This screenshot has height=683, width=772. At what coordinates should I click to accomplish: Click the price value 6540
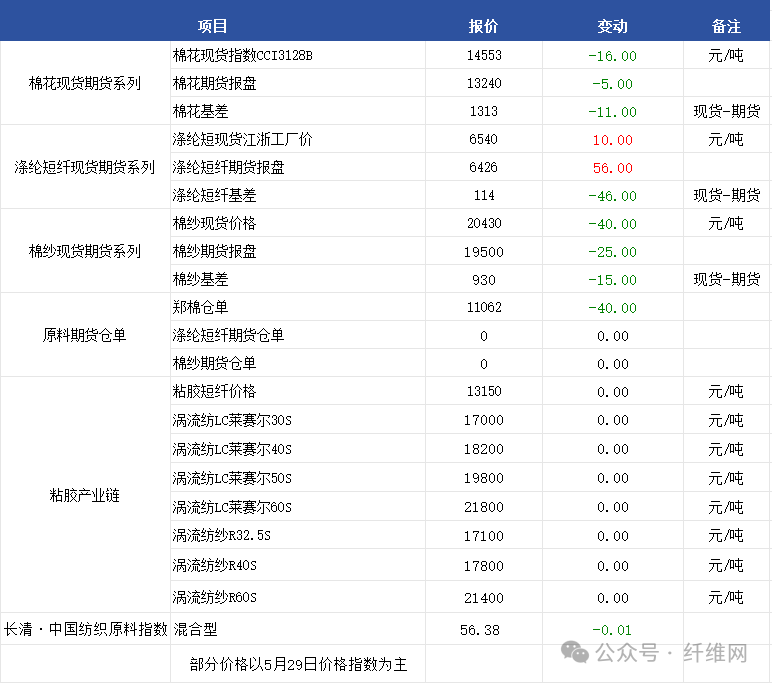483,139
